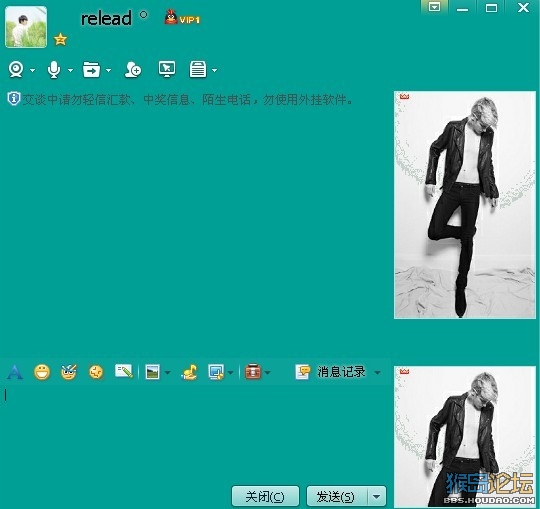540x509 pixels.
Task: Open the smiley emoticon picker
Action: 42,372
